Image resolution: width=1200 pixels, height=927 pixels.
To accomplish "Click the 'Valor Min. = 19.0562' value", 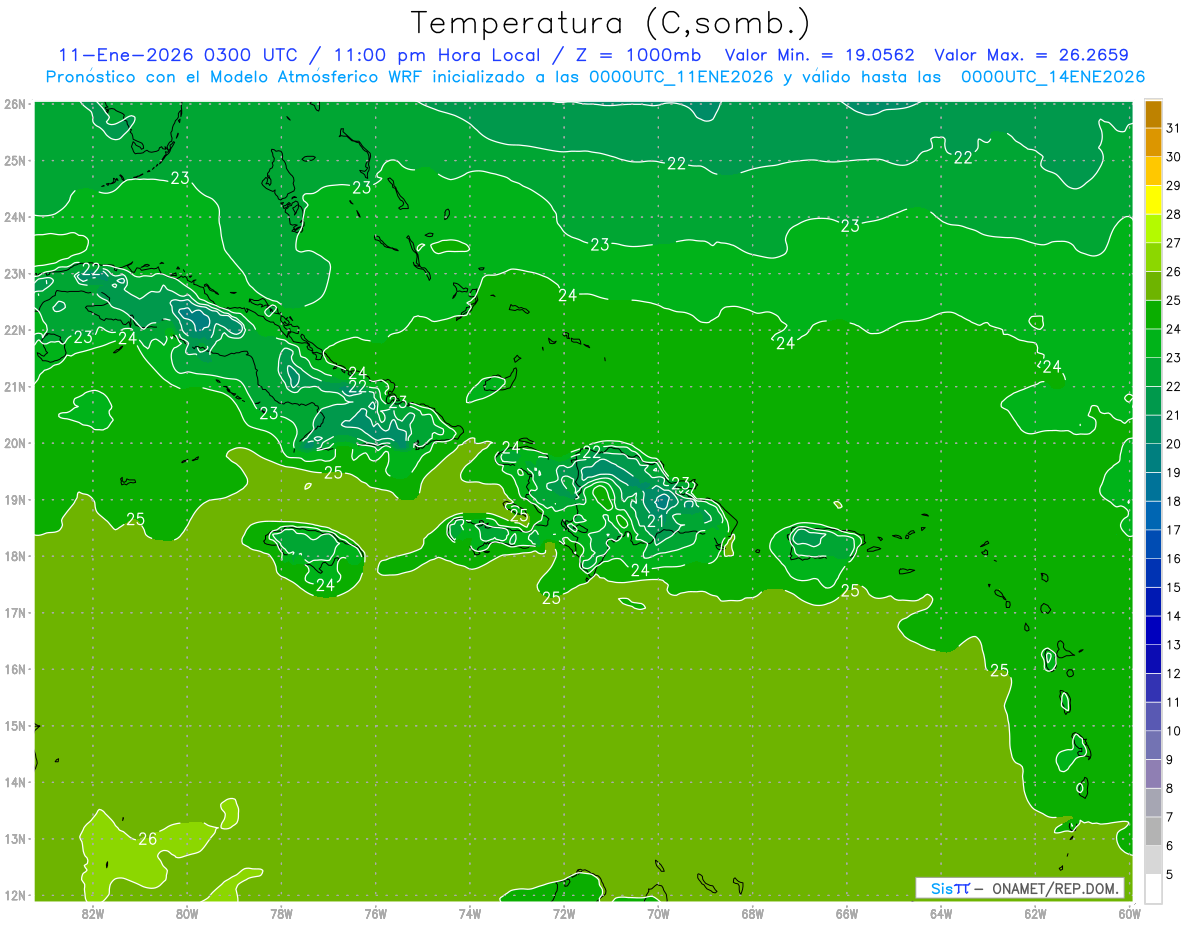I will click(820, 55).
